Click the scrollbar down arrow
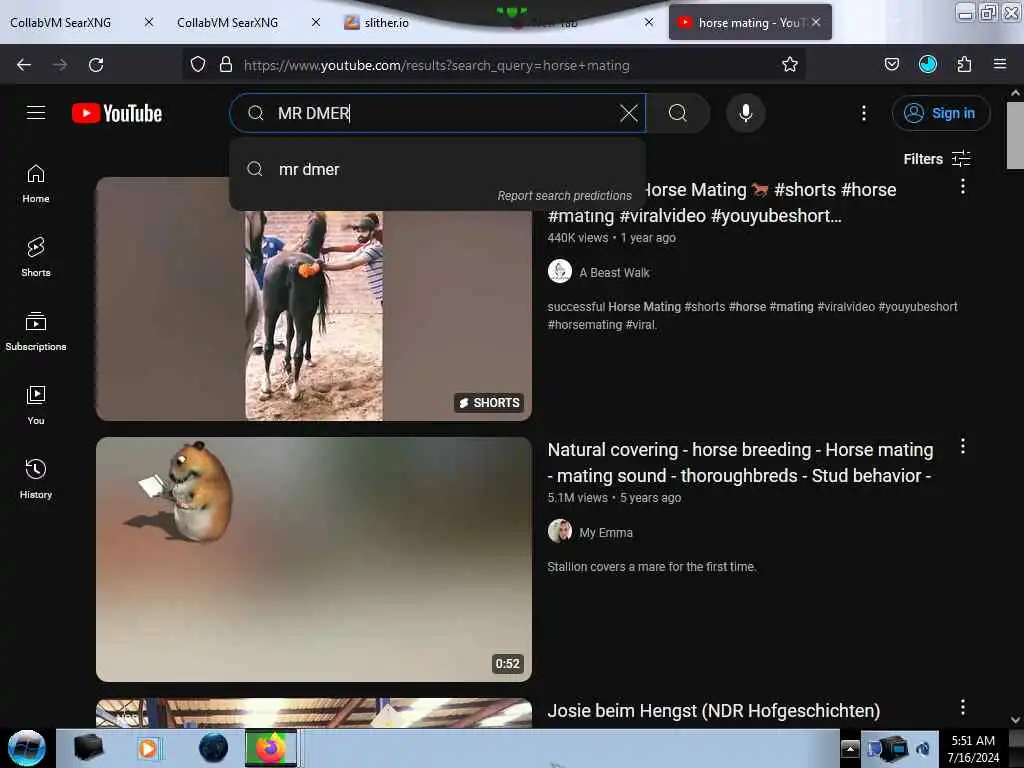This screenshot has width=1024, height=768. (1015, 720)
